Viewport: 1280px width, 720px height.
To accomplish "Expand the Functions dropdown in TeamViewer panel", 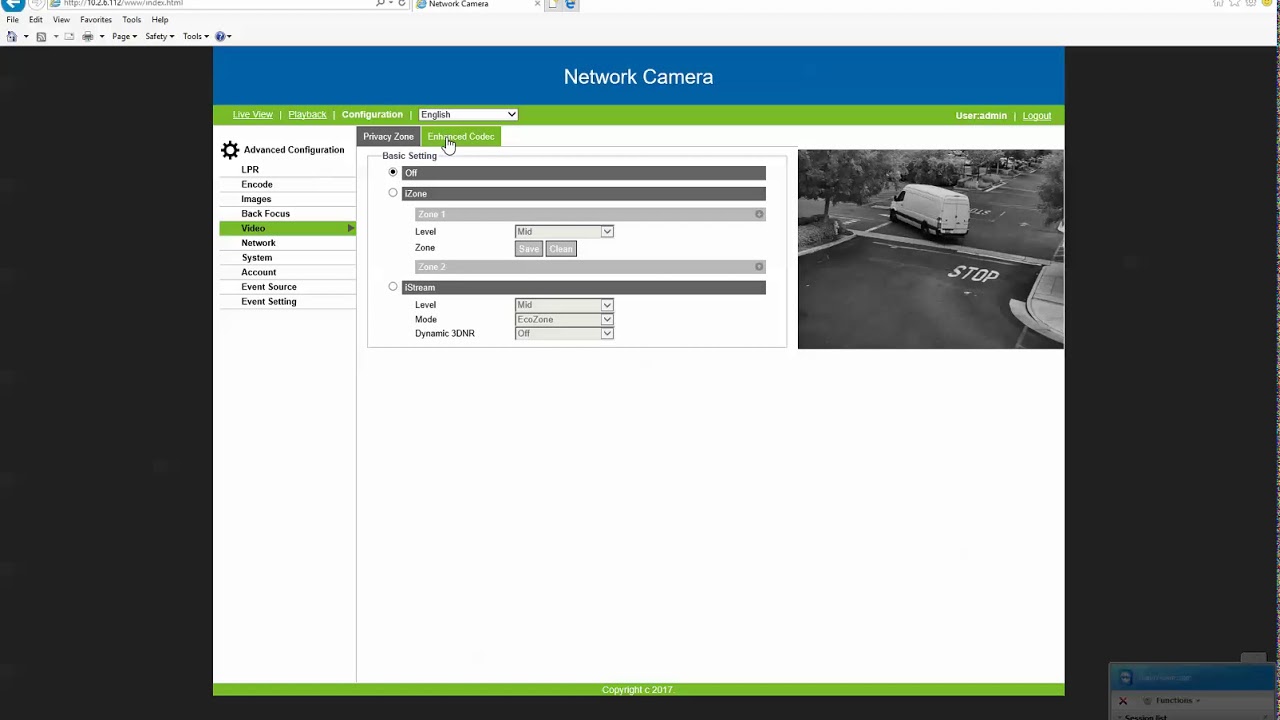I will (1178, 701).
